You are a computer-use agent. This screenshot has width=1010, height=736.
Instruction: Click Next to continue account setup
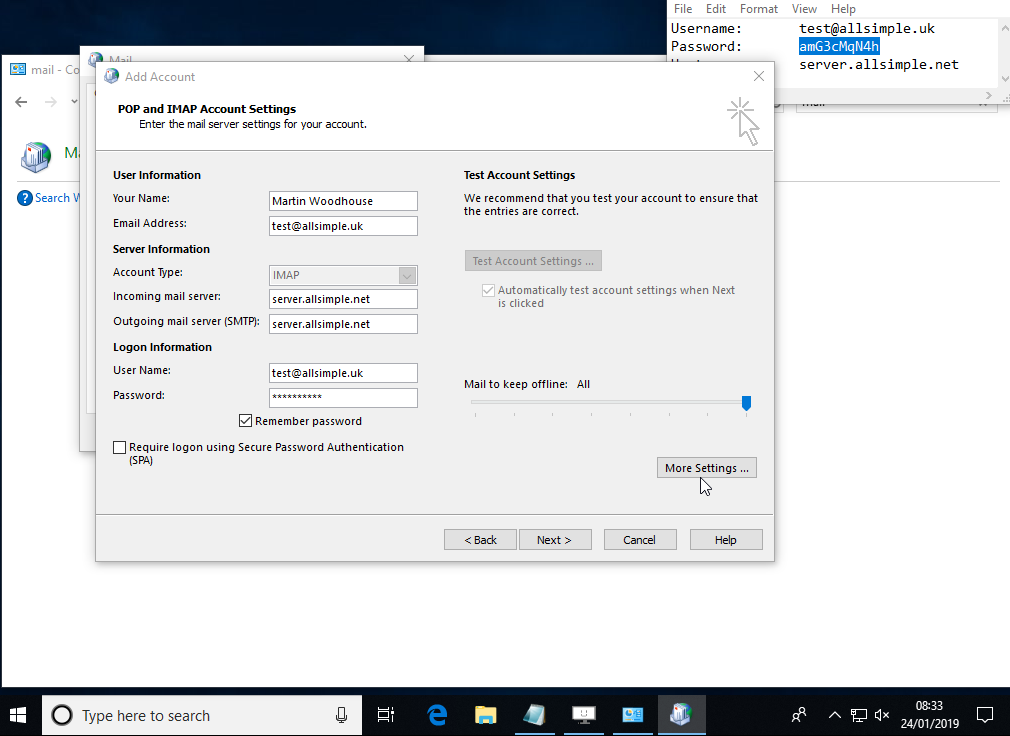(x=554, y=540)
